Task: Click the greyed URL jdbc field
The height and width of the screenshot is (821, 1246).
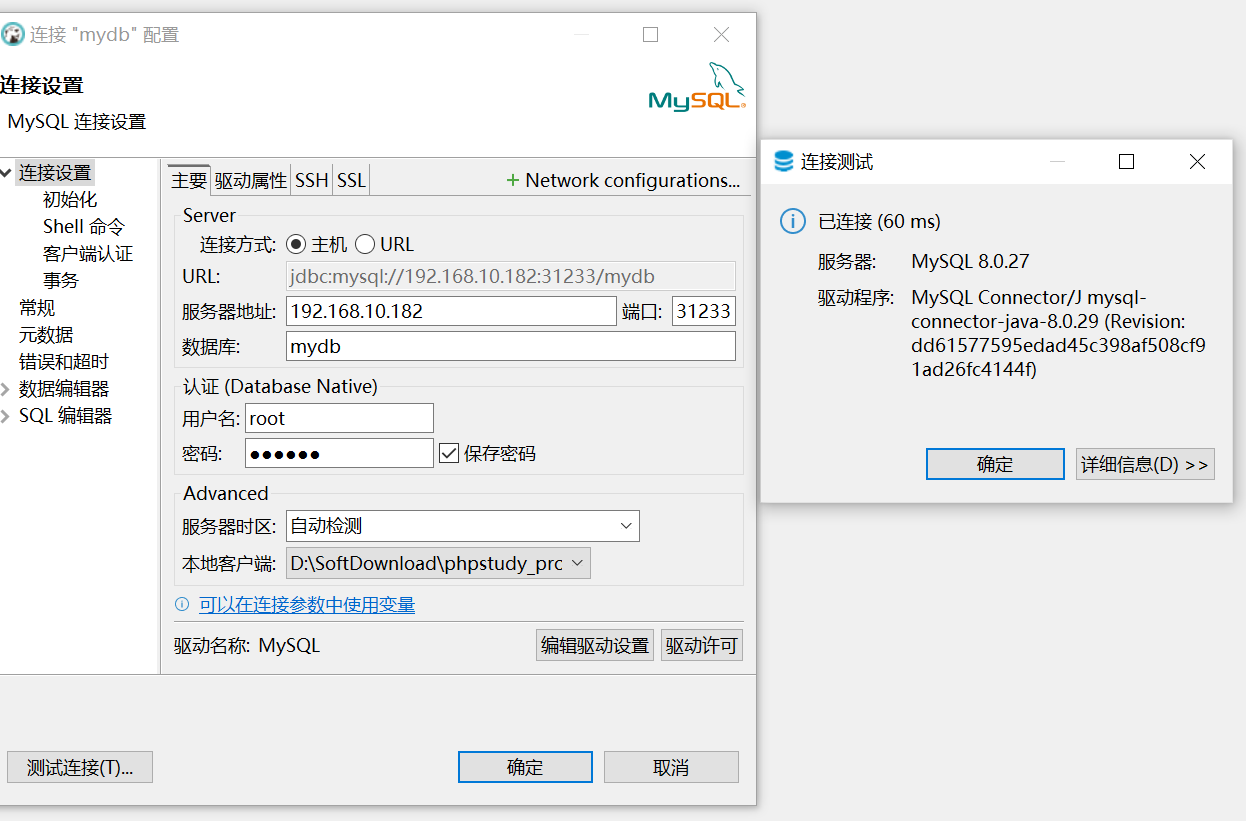Action: pyautogui.click(x=511, y=276)
